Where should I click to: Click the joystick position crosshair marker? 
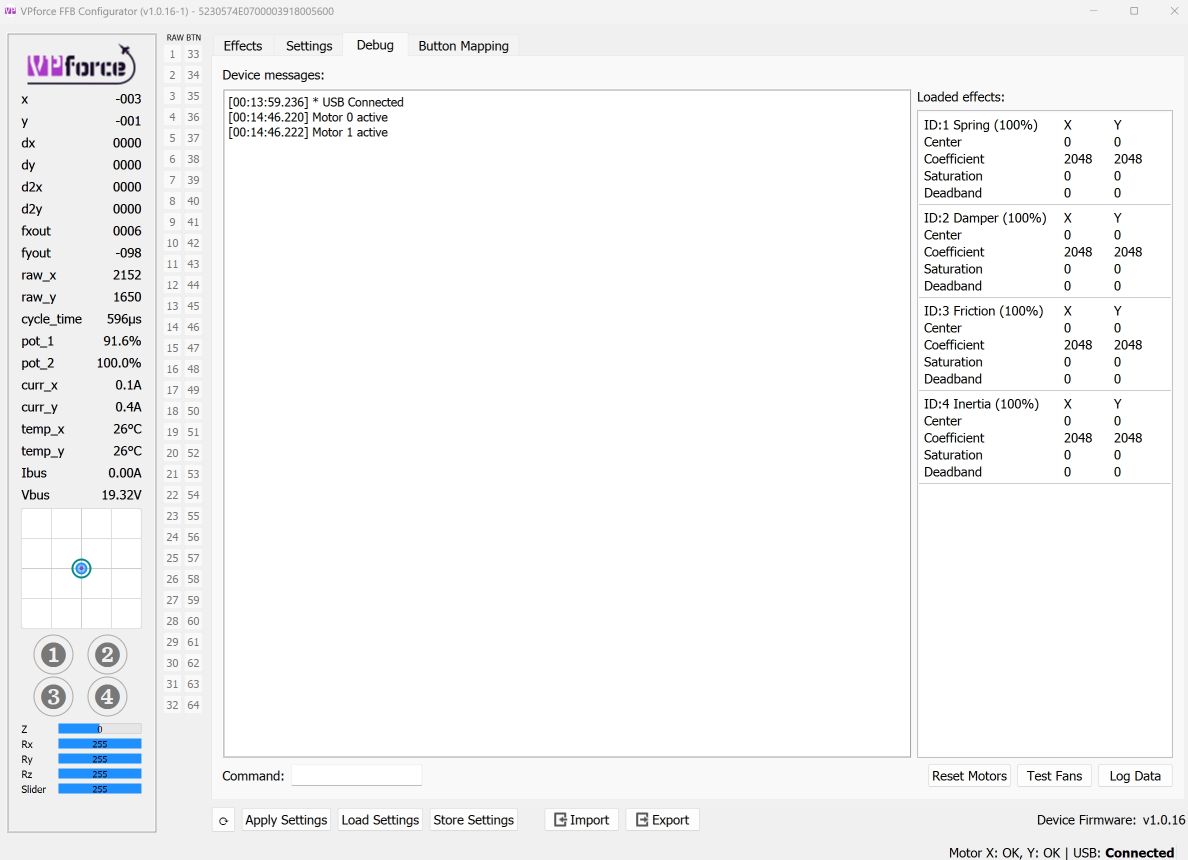click(x=81, y=568)
